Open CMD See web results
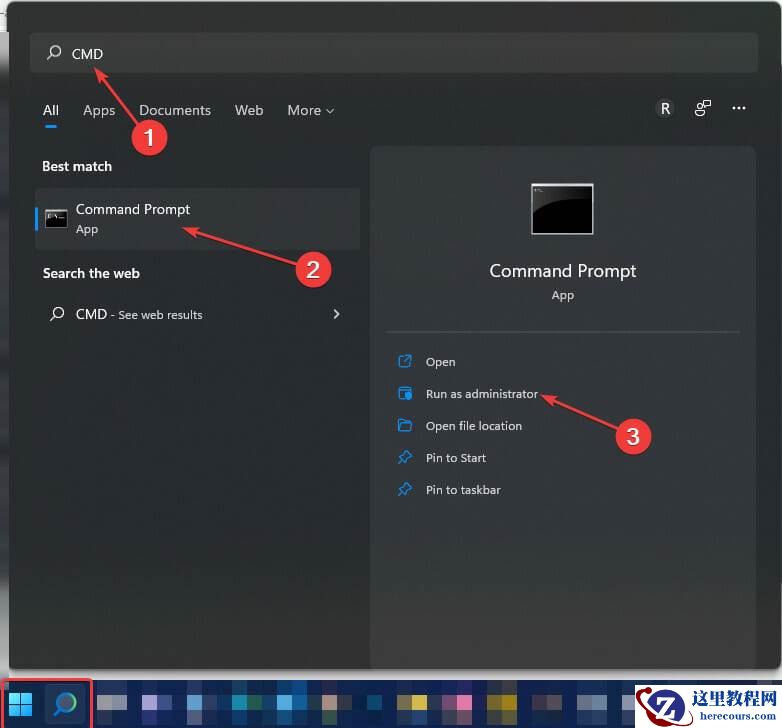 pos(197,314)
